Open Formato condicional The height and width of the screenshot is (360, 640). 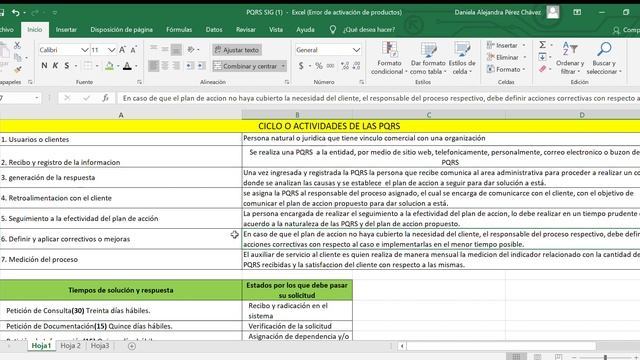389,58
